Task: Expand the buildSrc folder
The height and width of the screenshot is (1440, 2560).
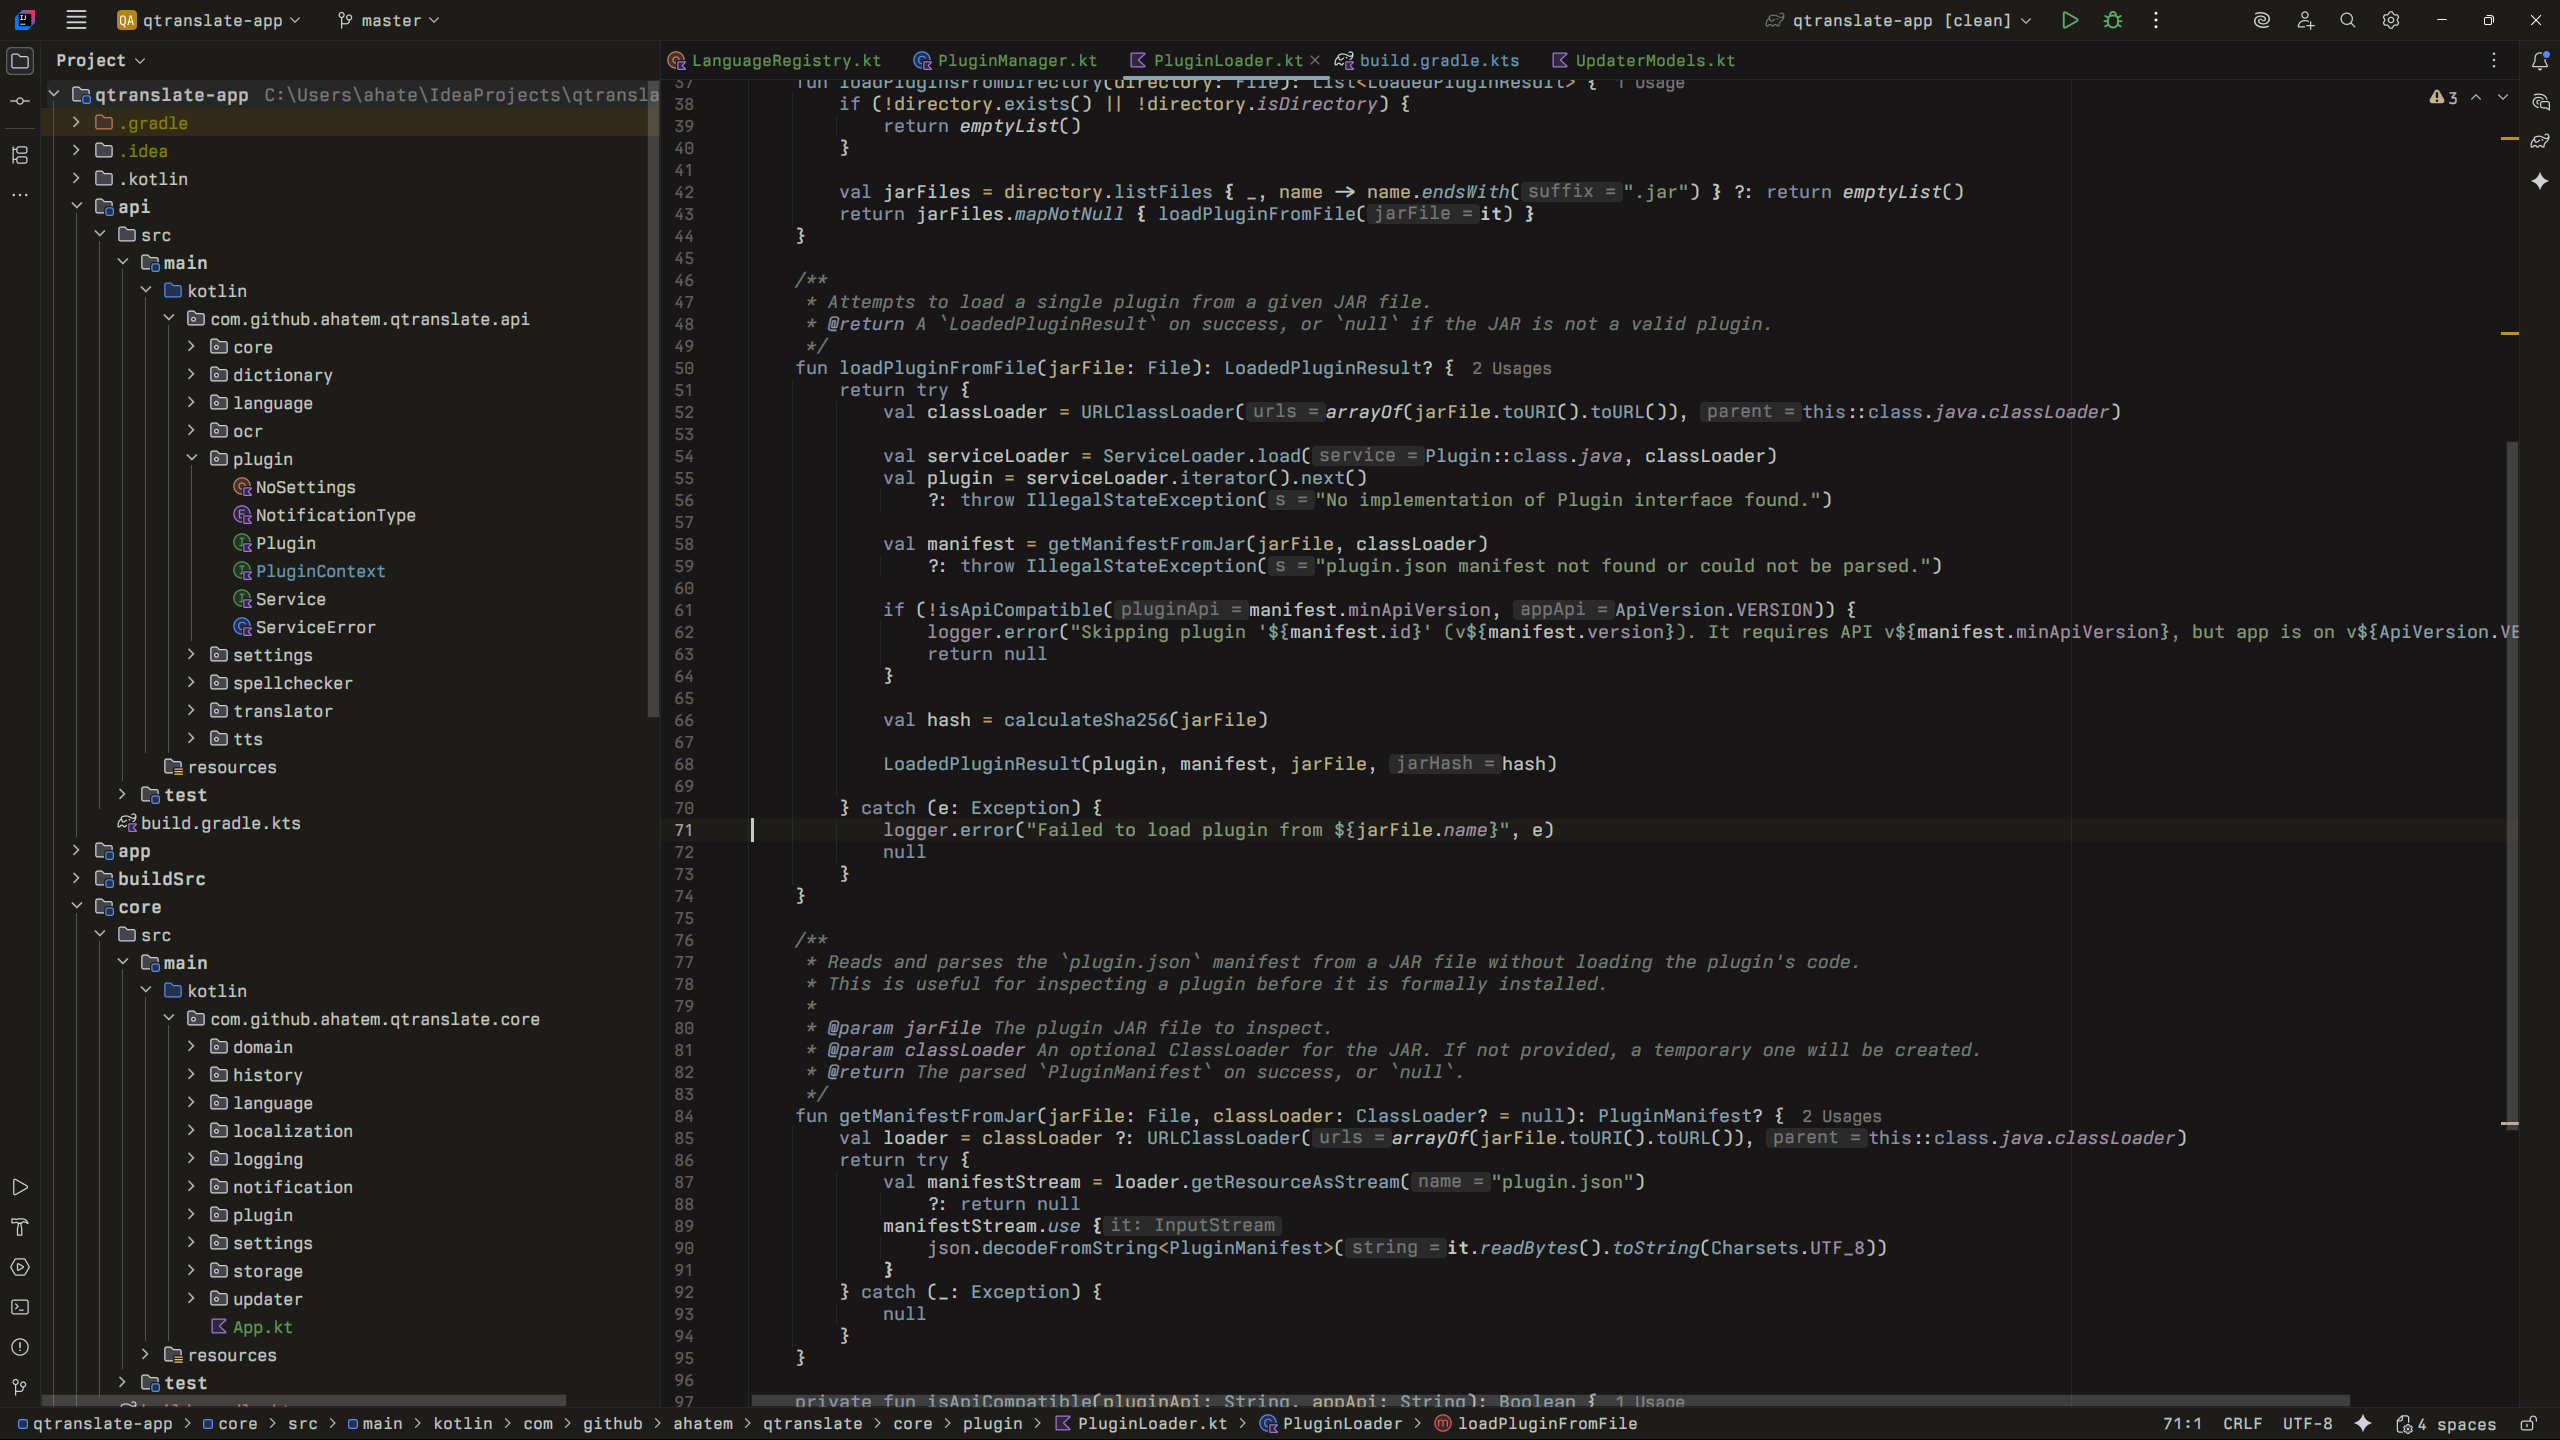Action: pos(76,879)
